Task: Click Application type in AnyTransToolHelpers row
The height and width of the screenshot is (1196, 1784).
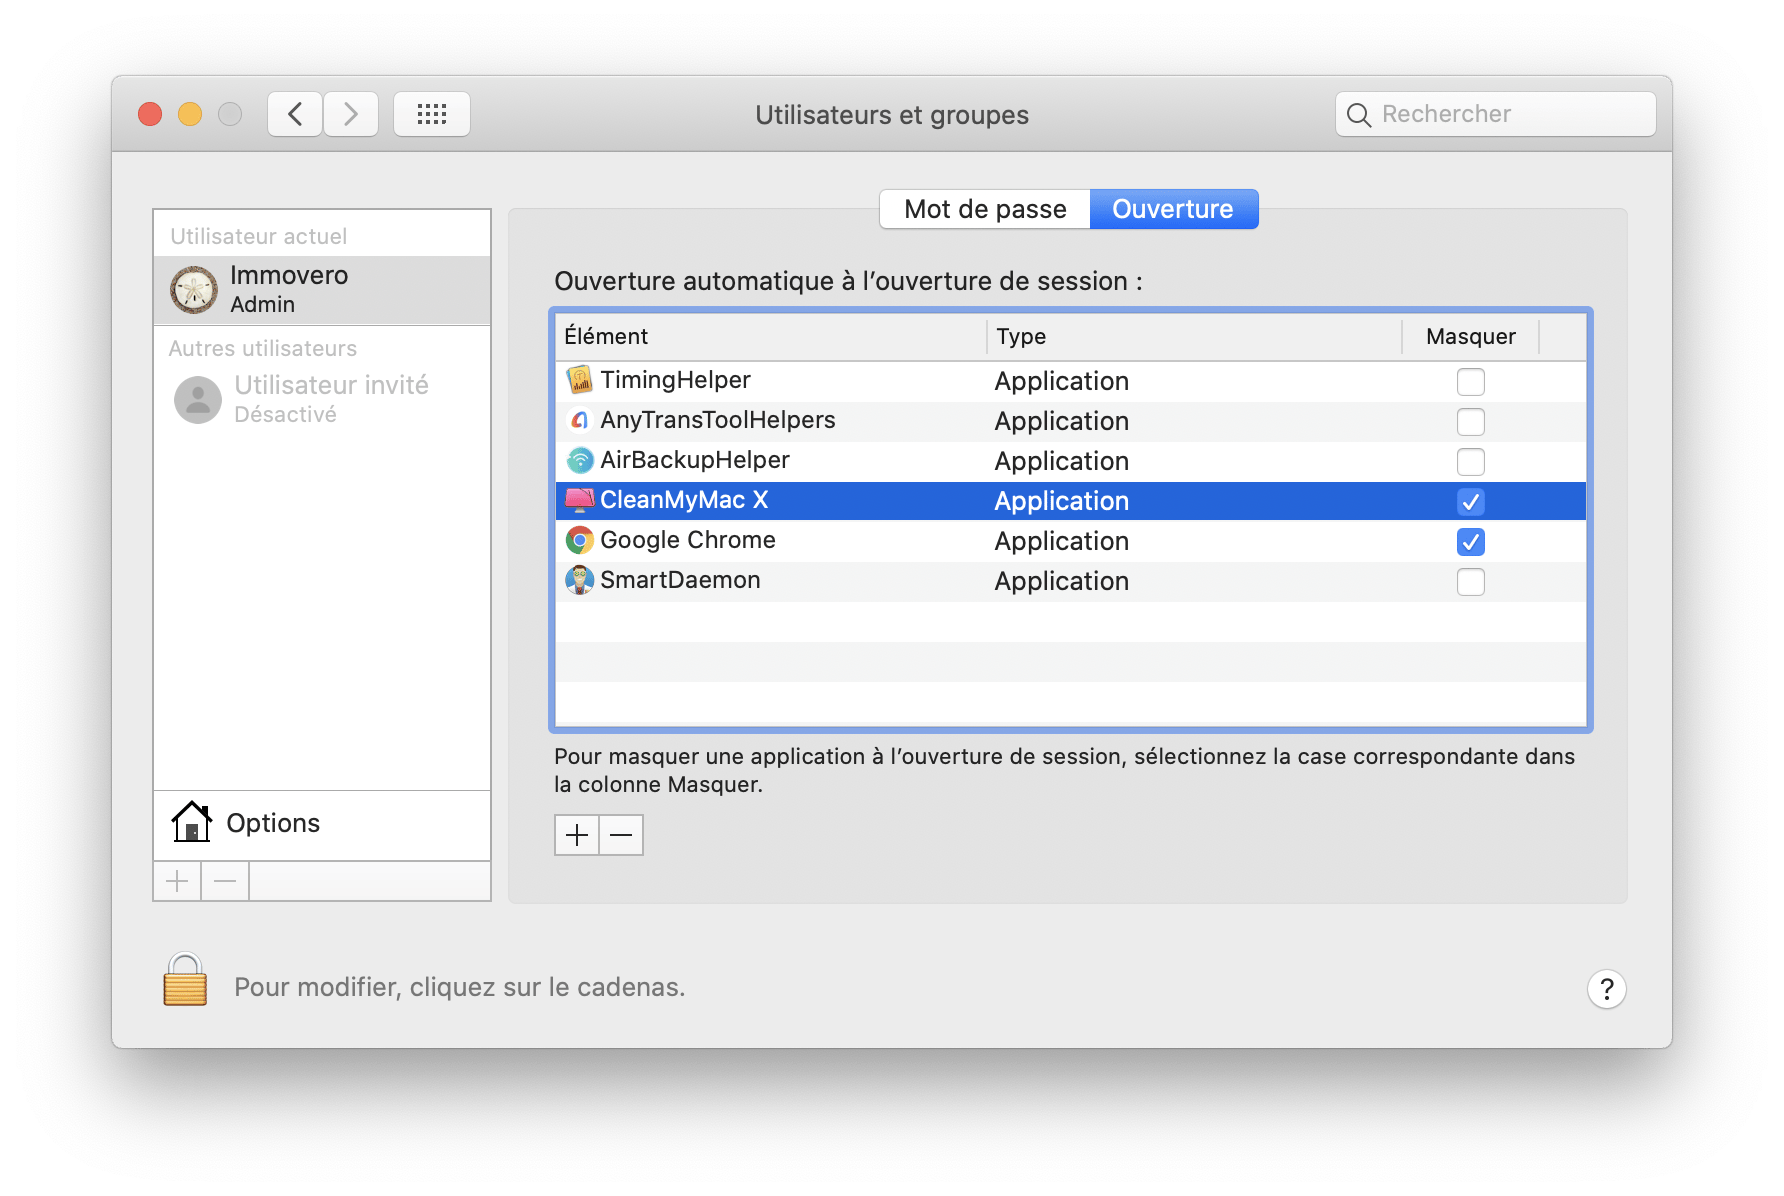Action: tap(1061, 421)
